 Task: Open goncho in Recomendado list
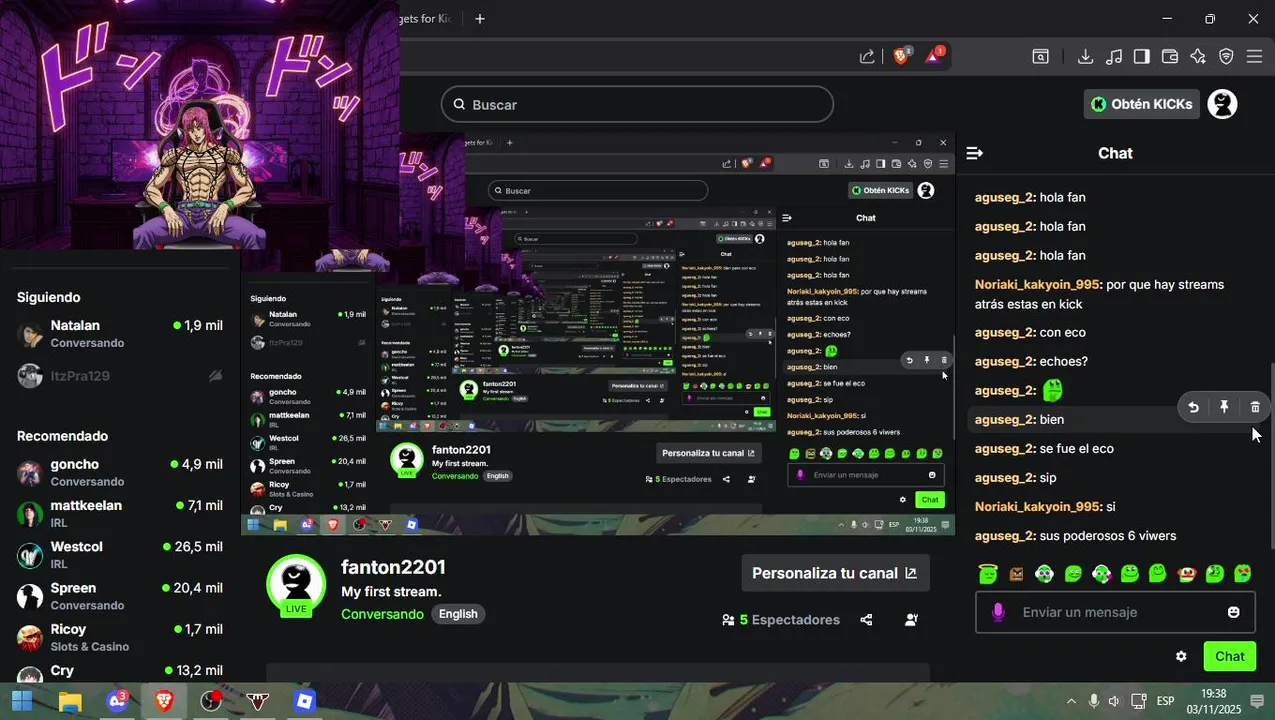coord(120,473)
